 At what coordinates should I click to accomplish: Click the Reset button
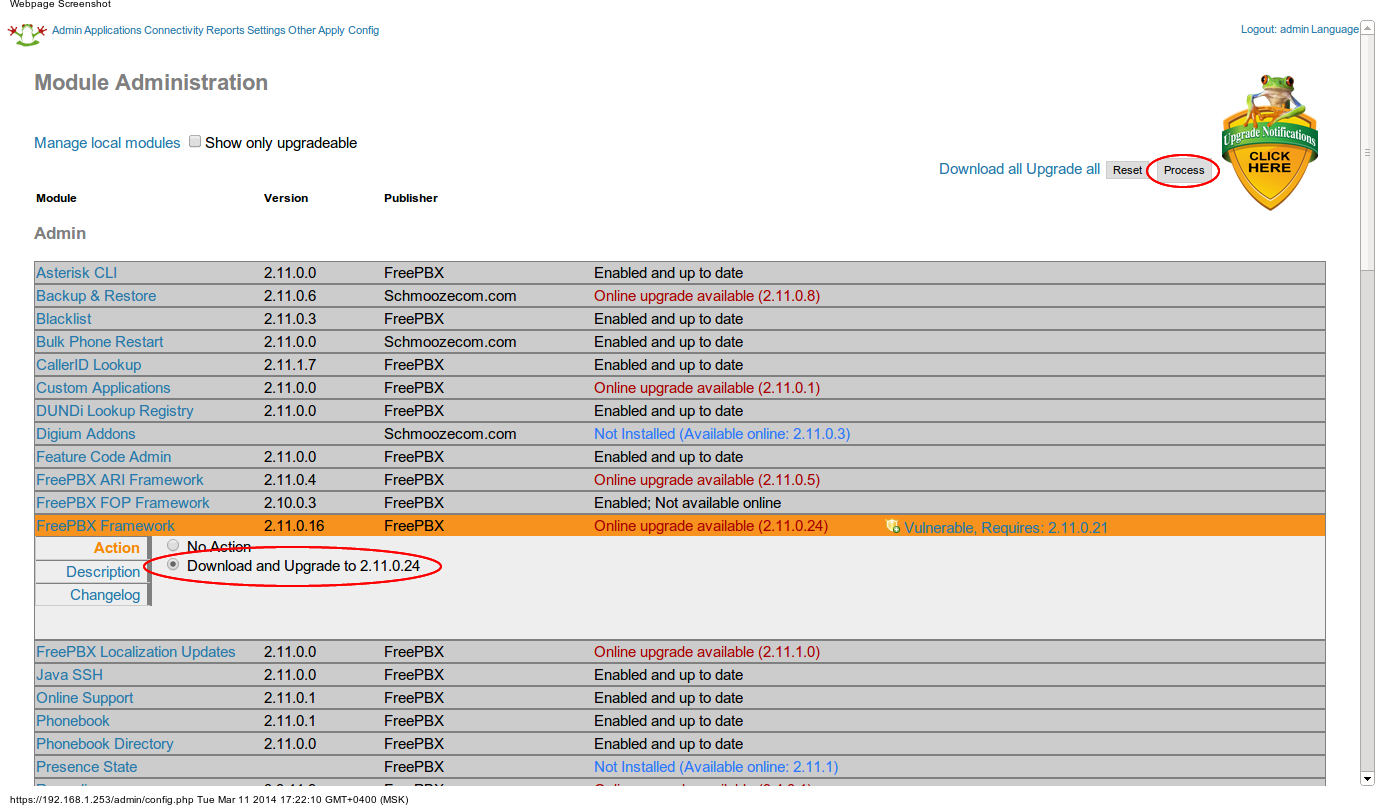coord(1128,170)
